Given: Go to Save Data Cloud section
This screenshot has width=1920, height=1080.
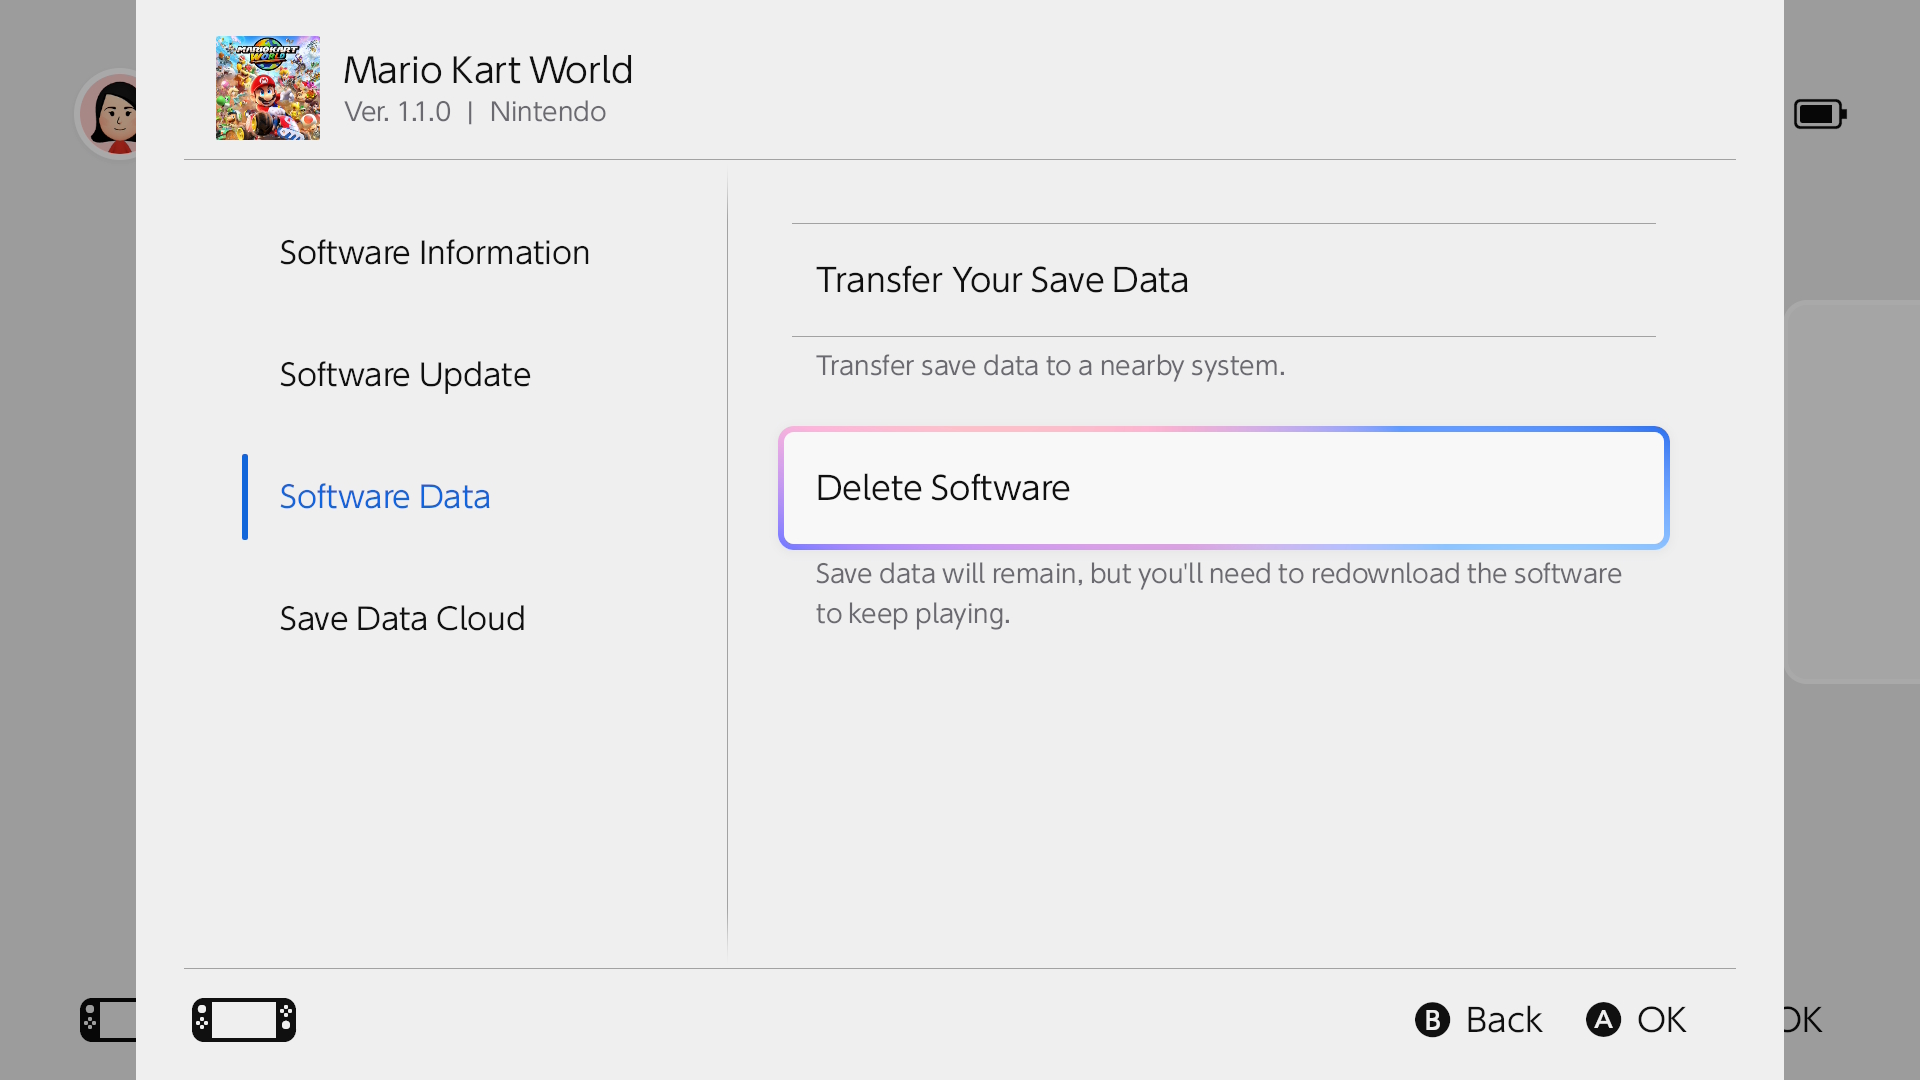Looking at the screenshot, I should [x=402, y=618].
